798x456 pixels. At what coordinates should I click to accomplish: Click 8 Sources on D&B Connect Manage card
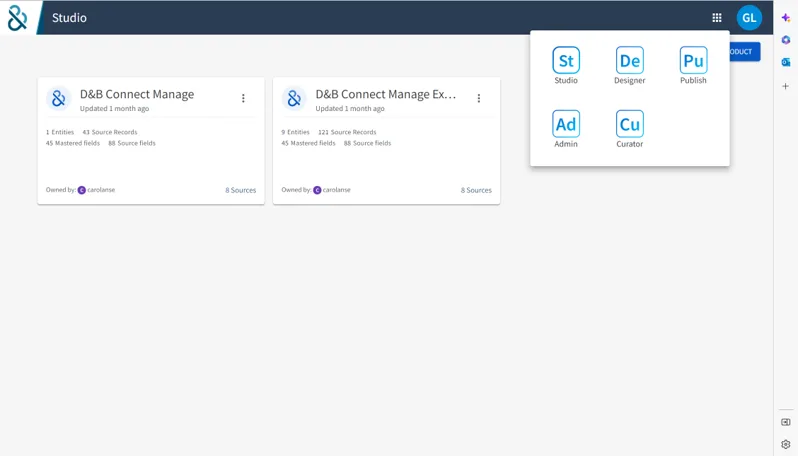pyautogui.click(x=241, y=190)
